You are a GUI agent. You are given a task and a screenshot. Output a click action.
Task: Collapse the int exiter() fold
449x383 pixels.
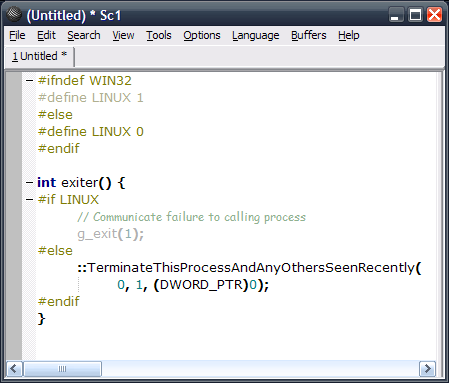pyautogui.click(x=29, y=182)
